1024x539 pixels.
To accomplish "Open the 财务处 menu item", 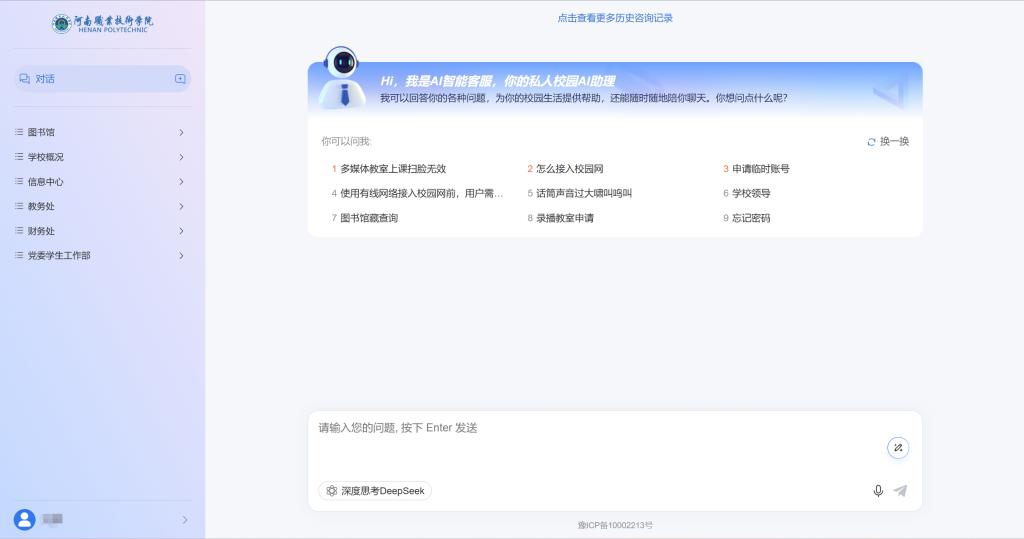I will point(102,231).
